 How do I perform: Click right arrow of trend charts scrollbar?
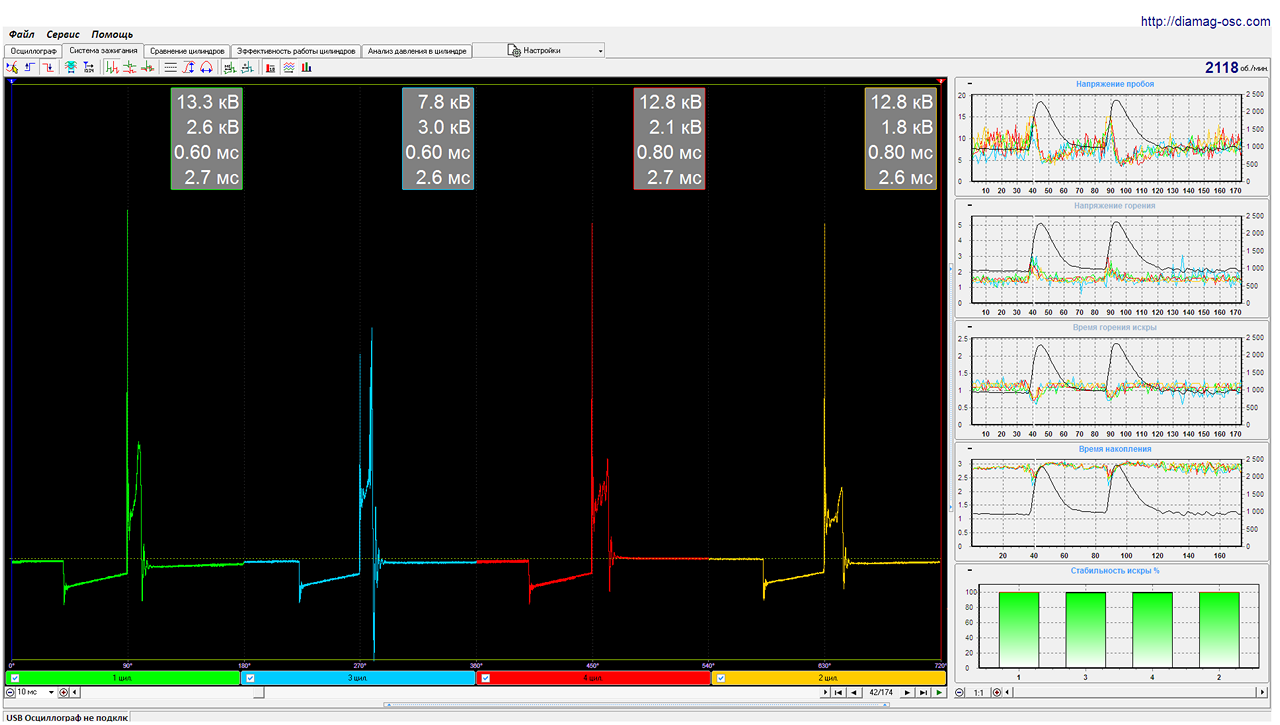click(1262, 692)
